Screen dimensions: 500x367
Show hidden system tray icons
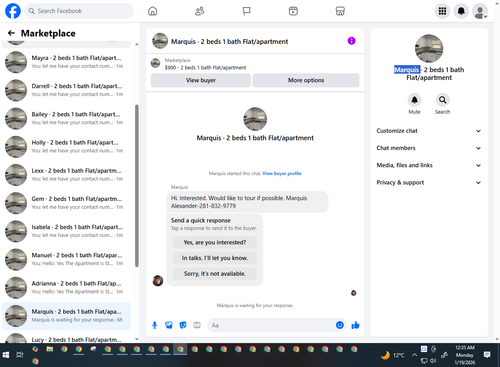coord(414,355)
